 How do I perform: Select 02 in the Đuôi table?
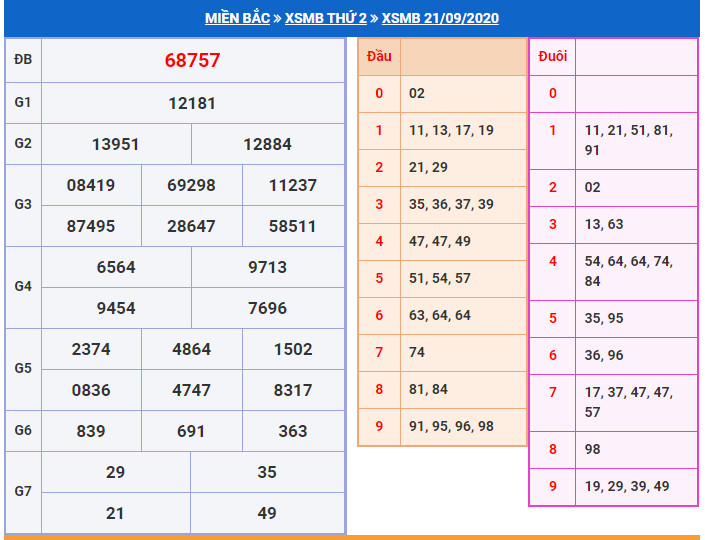(x=592, y=187)
